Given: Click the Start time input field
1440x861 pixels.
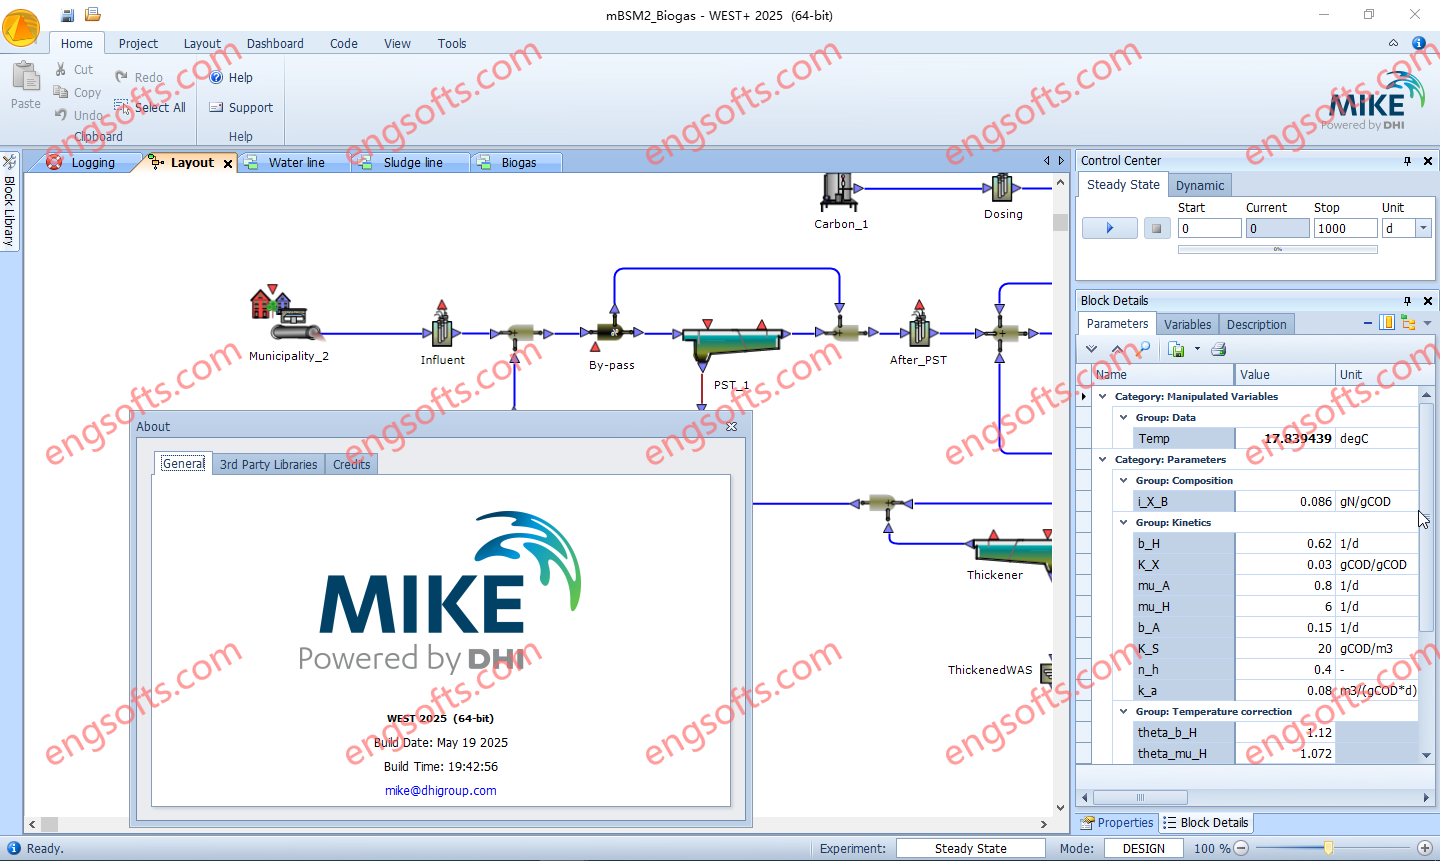Looking at the screenshot, I should 1209,228.
